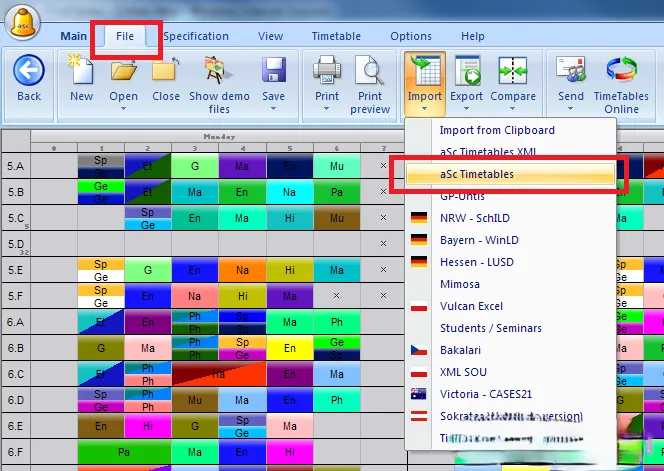Choose Vulcan Excel import
Screen dimensions: 664x471
point(510,306)
